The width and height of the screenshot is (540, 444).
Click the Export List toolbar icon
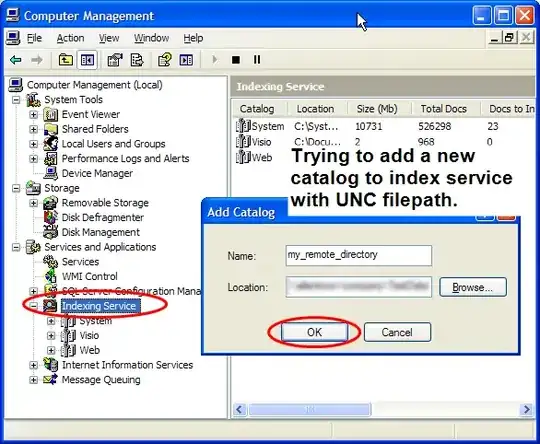[137, 60]
